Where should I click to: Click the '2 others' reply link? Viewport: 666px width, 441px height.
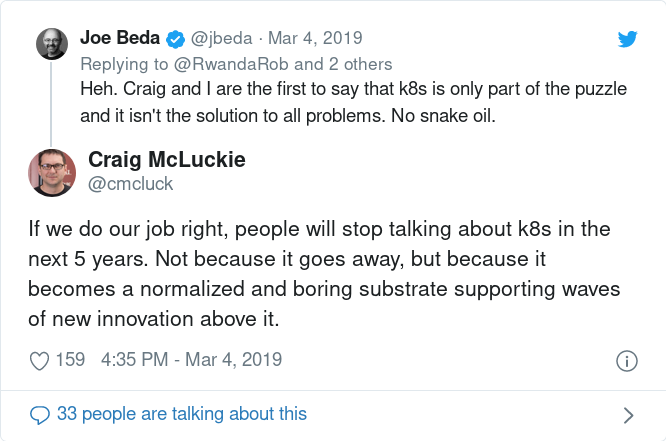click(360, 64)
